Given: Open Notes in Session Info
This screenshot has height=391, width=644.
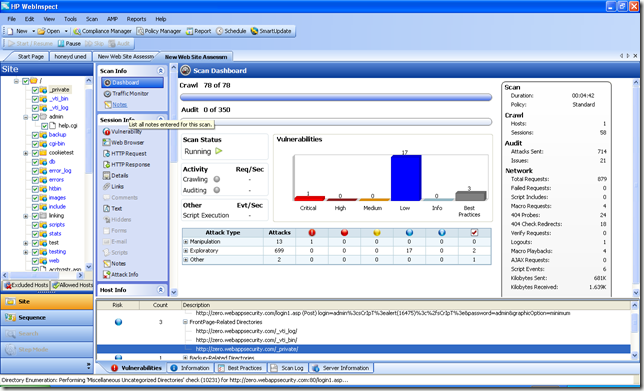Looking at the screenshot, I should point(114,264).
